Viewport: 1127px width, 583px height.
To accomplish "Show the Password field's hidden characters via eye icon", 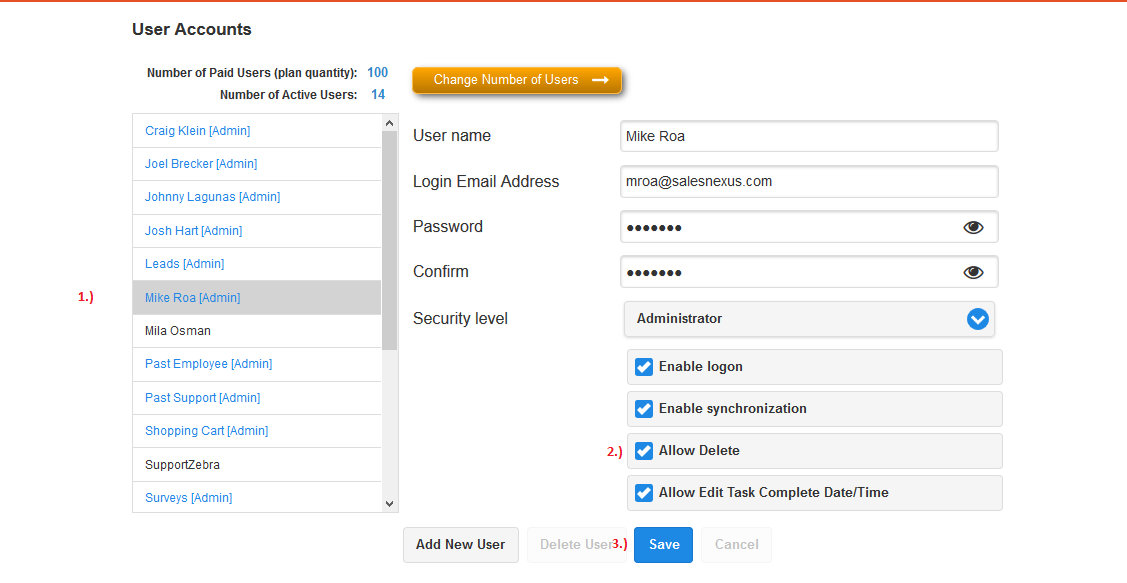I will (973, 228).
